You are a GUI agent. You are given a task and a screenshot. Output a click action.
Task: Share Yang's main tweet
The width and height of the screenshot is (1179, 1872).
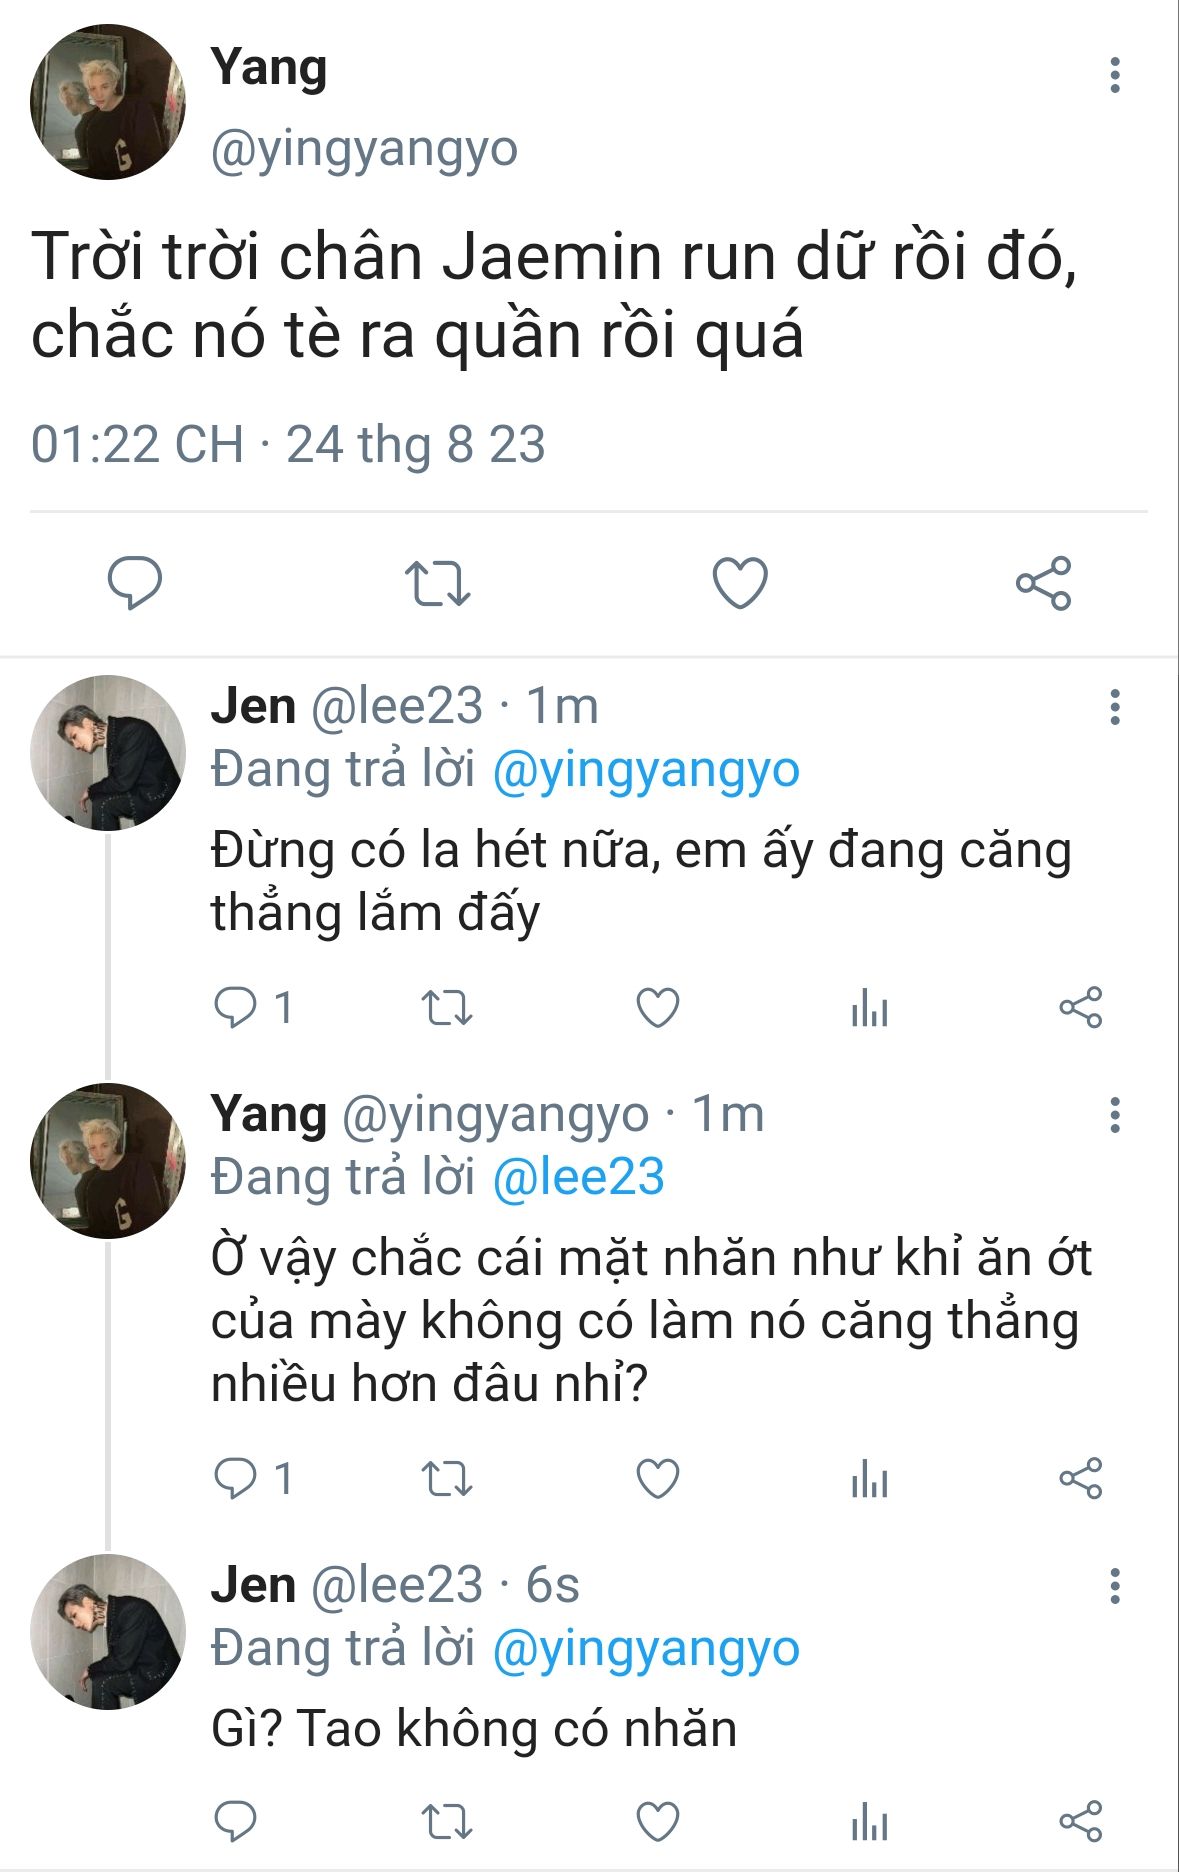1043,583
